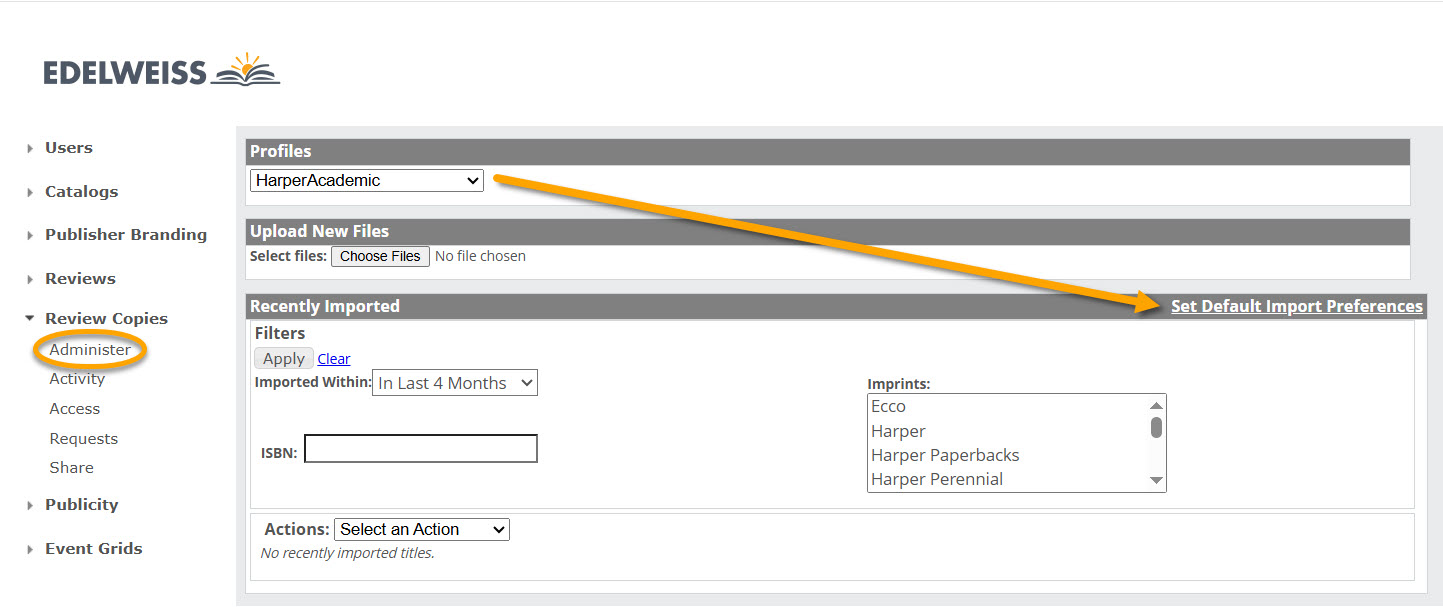Select Requests in the sidebar
The width and height of the screenshot is (1443, 607).
tap(84, 439)
